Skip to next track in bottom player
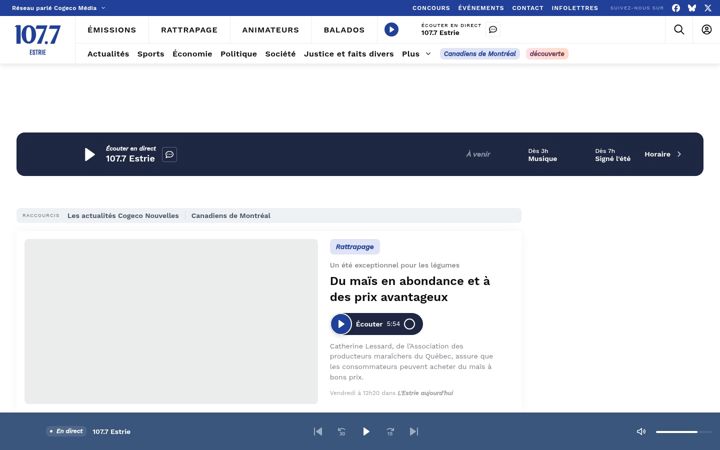 coord(414,432)
